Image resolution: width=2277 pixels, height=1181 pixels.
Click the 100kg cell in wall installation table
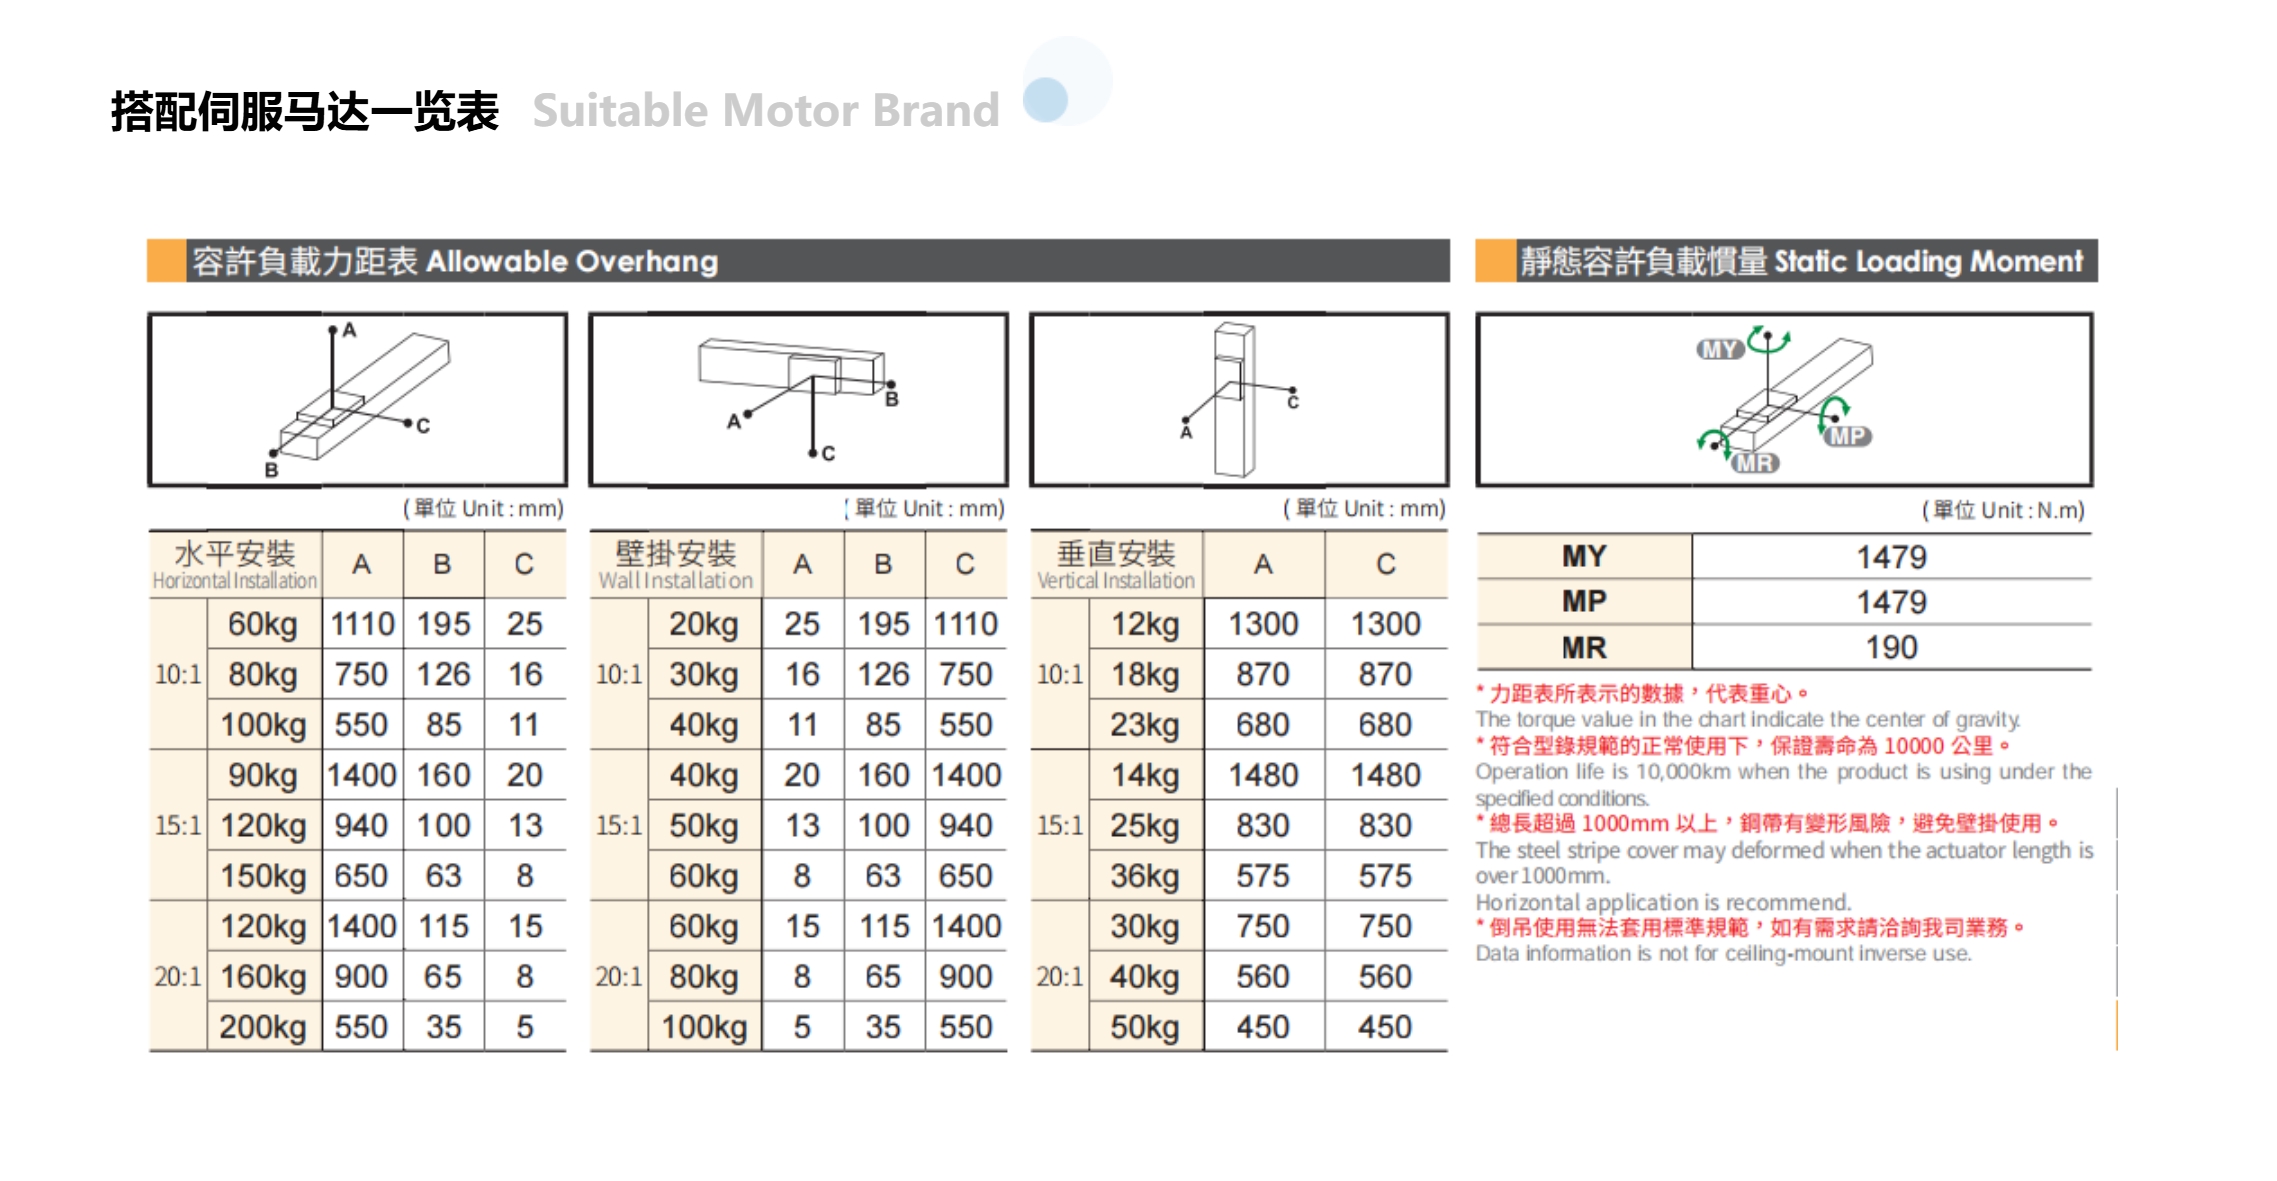click(704, 1027)
